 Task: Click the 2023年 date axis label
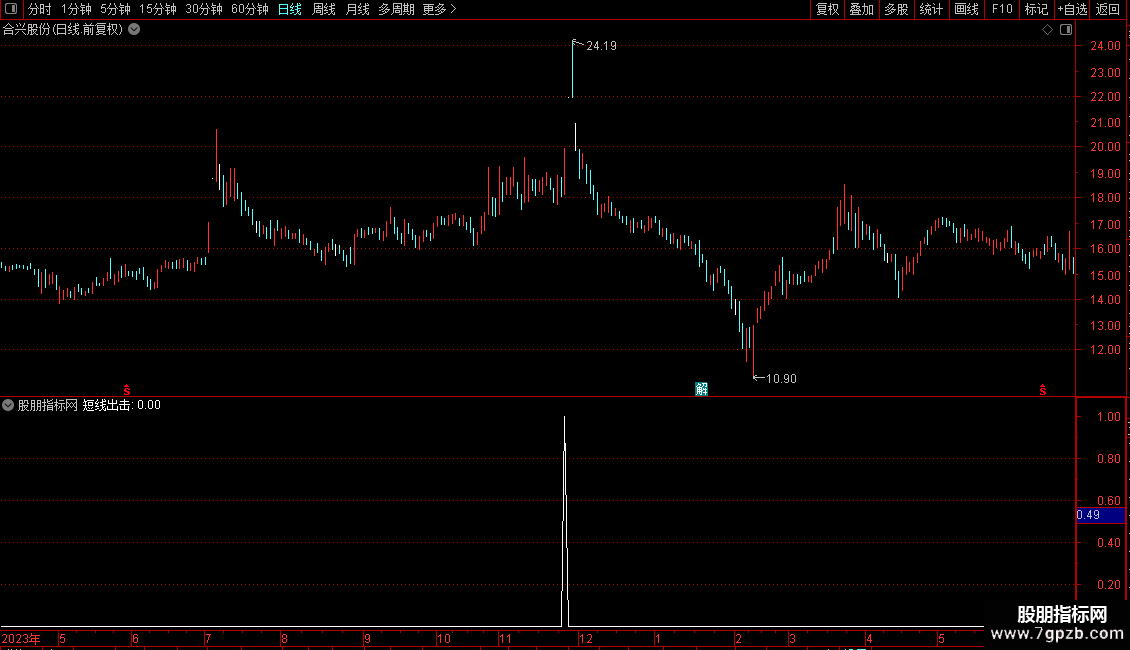click(x=21, y=638)
